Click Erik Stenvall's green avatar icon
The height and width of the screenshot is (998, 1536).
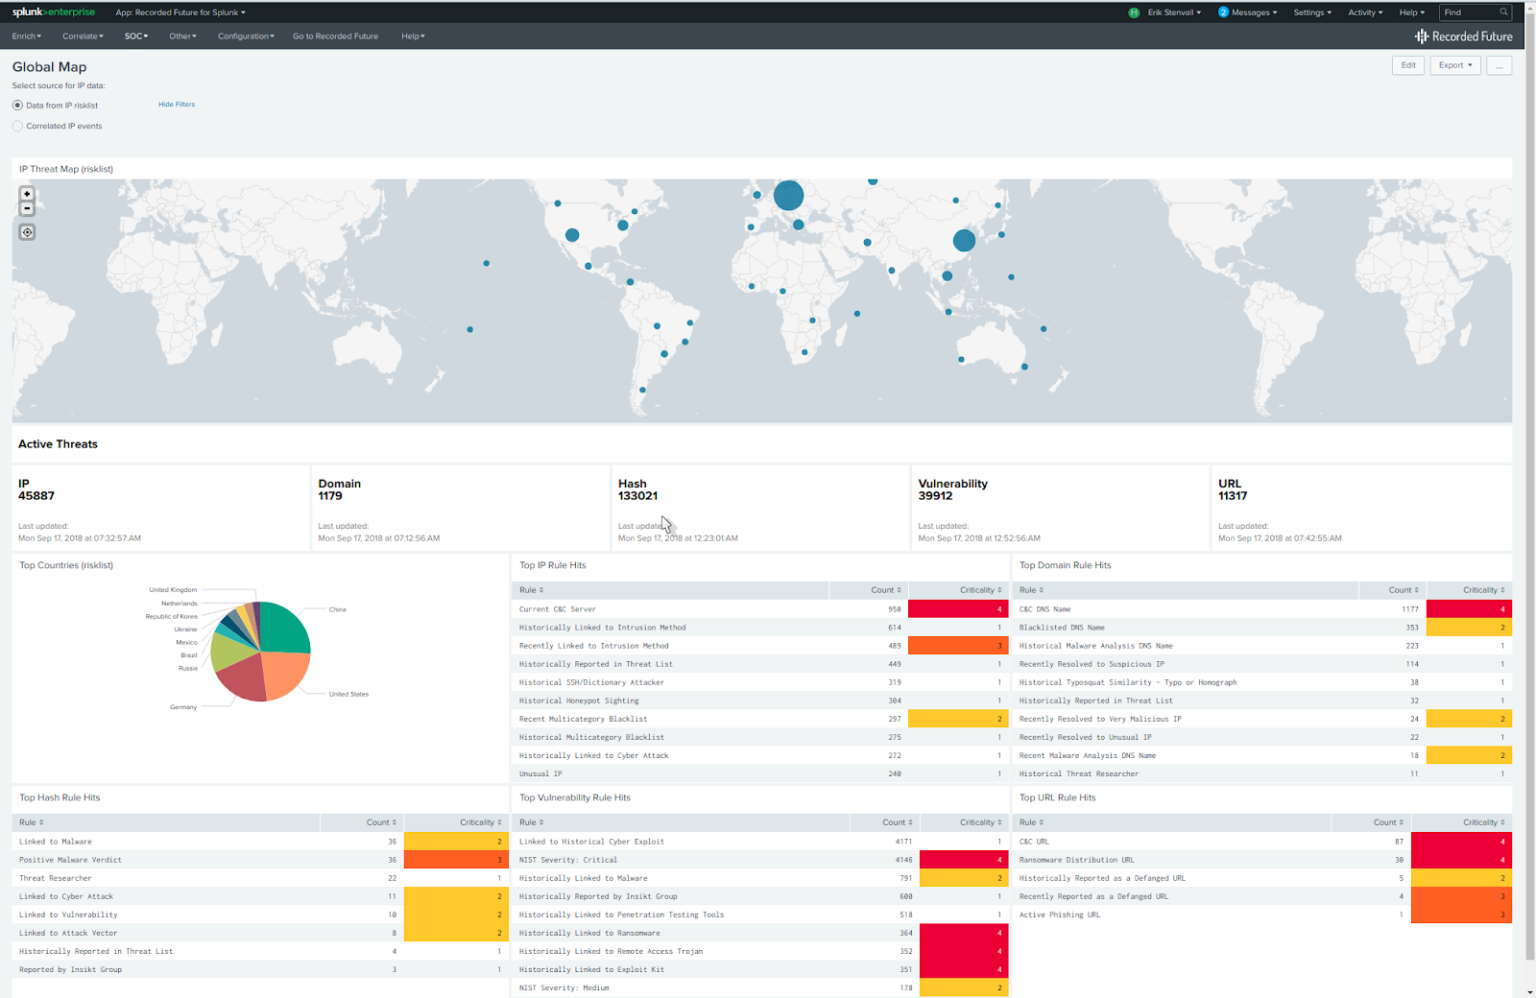tap(1133, 12)
